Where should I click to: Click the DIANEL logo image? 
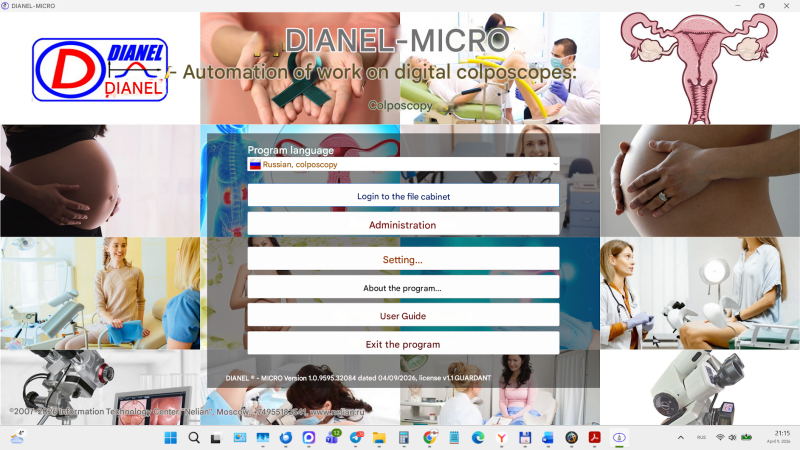coord(100,69)
